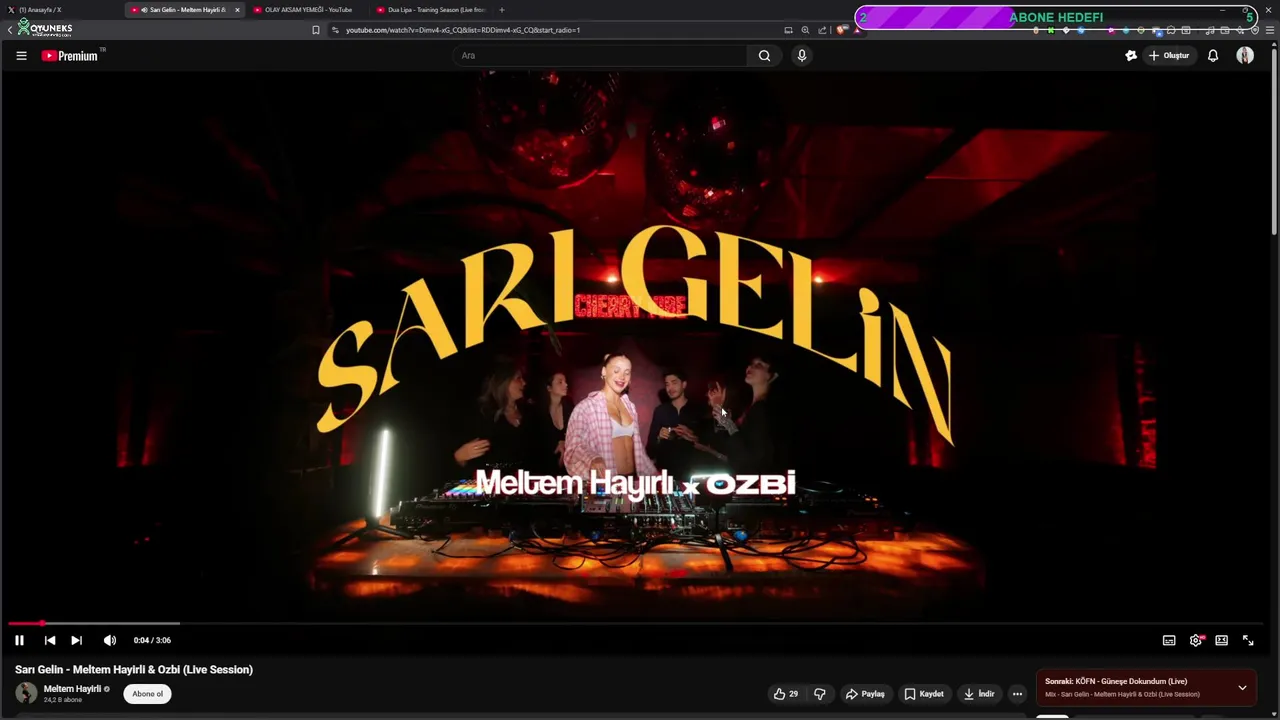
Task: Dislike this video
Action: tap(820, 694)
